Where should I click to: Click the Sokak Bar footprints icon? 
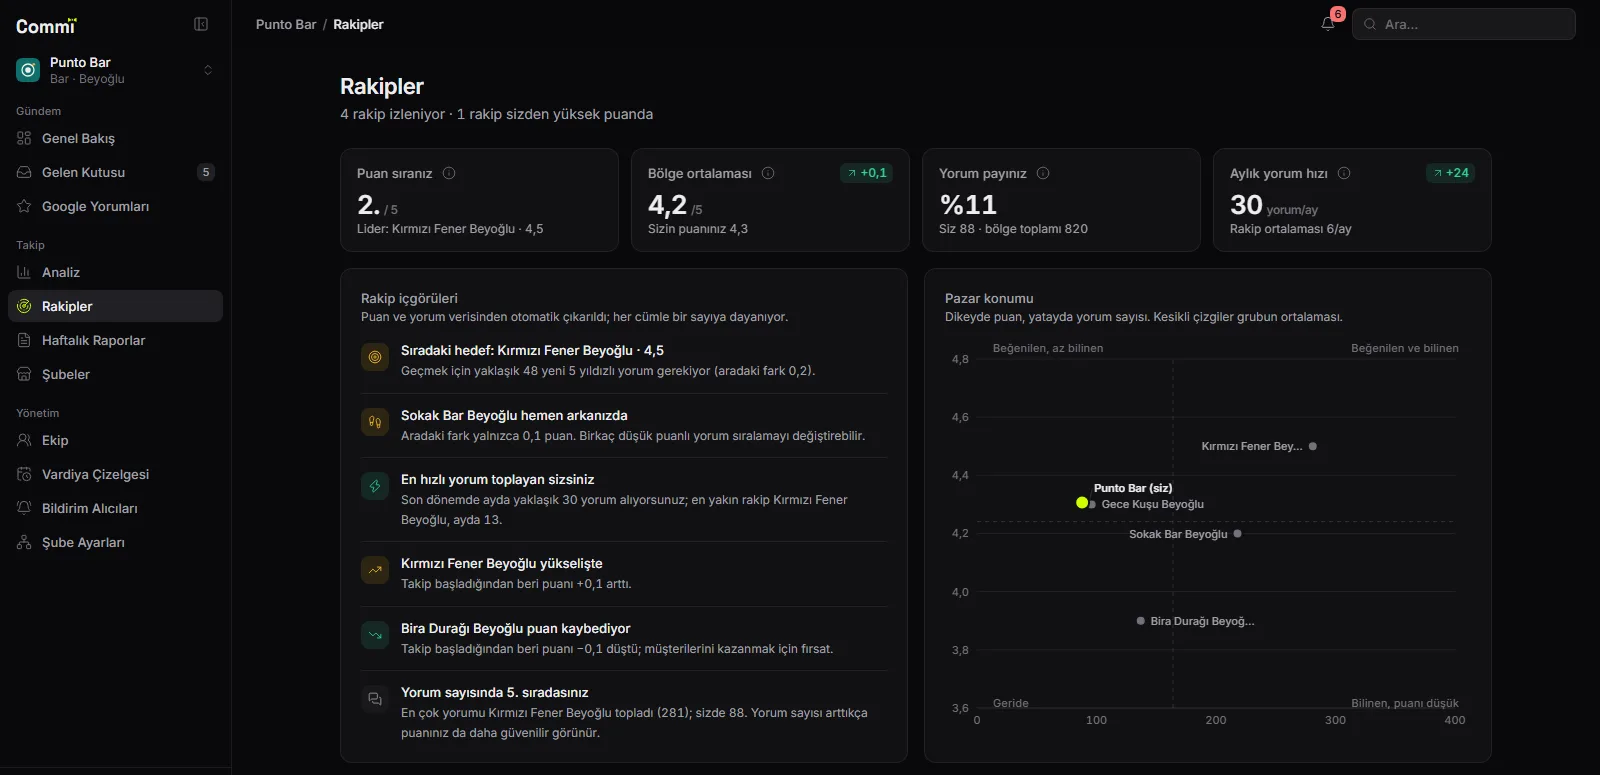[375, 422]
